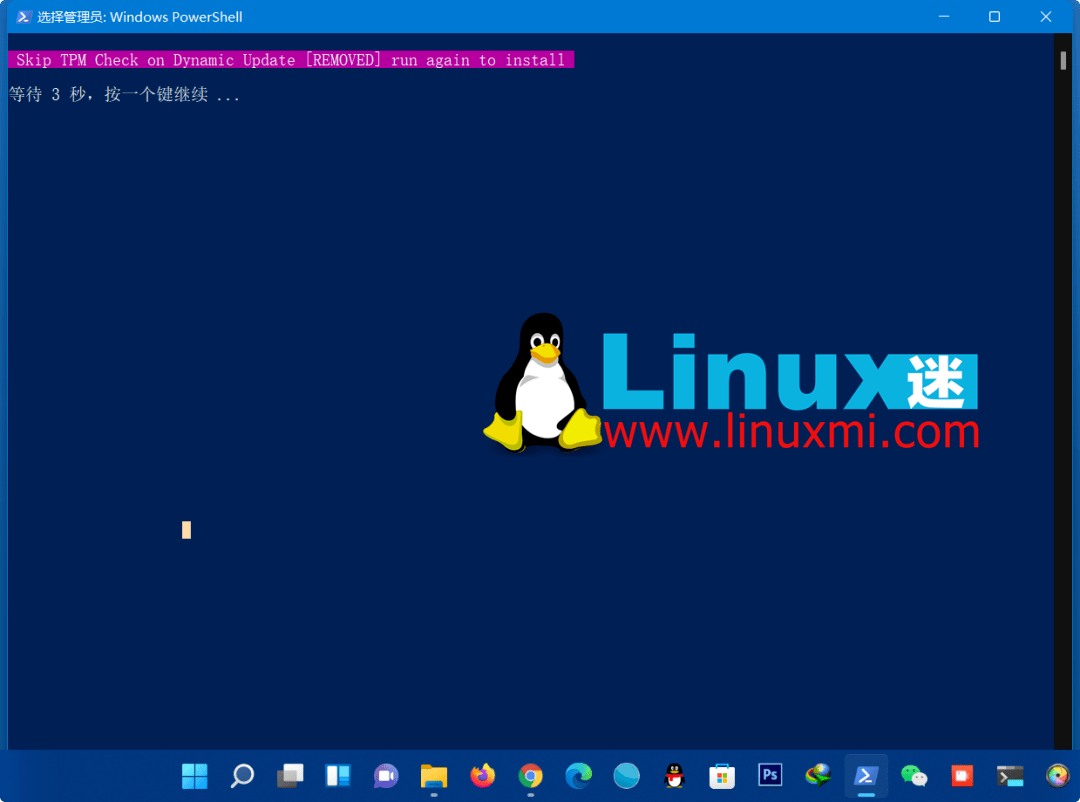Open Microsoft Store on the taskbar

point(722,776)
